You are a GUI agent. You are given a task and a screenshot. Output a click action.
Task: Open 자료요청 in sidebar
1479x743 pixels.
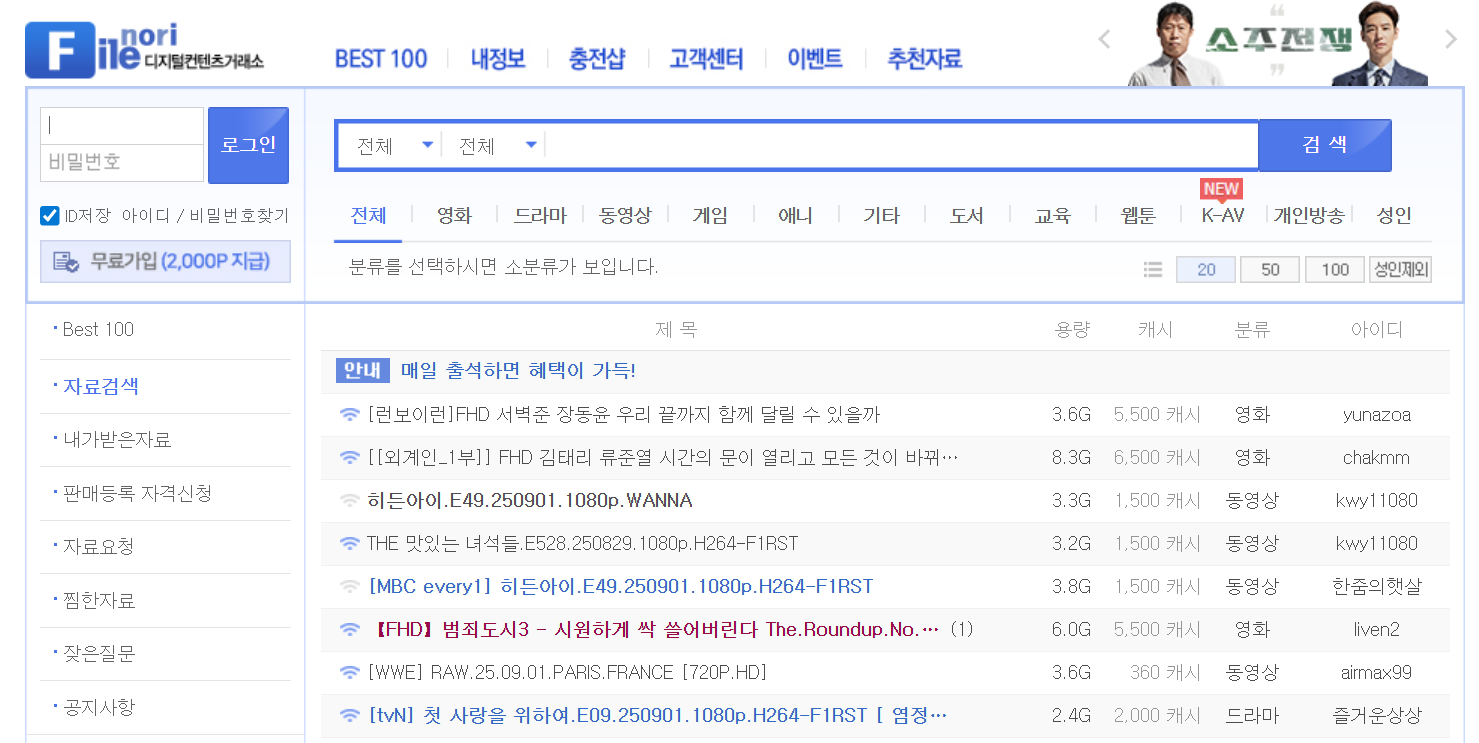[98, 547]
